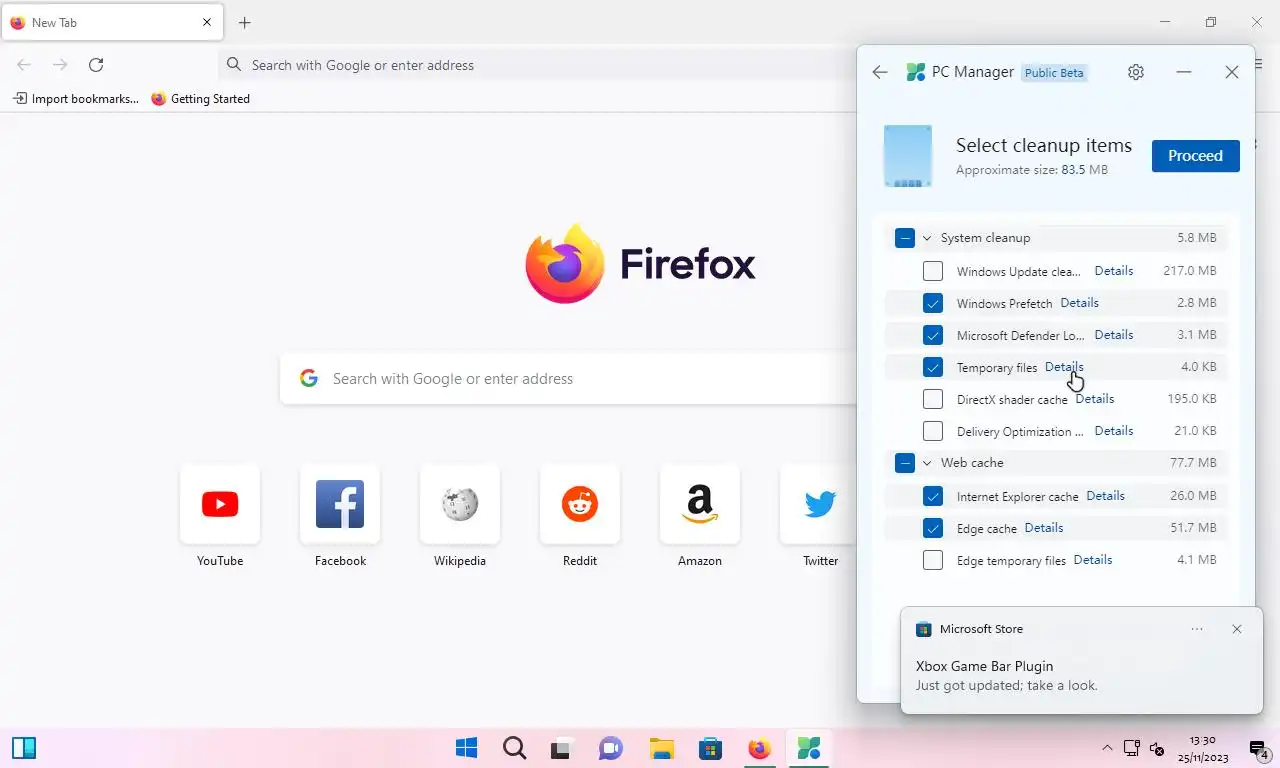Uncheck Edge cache checkbox

click(x=932, y=528)
